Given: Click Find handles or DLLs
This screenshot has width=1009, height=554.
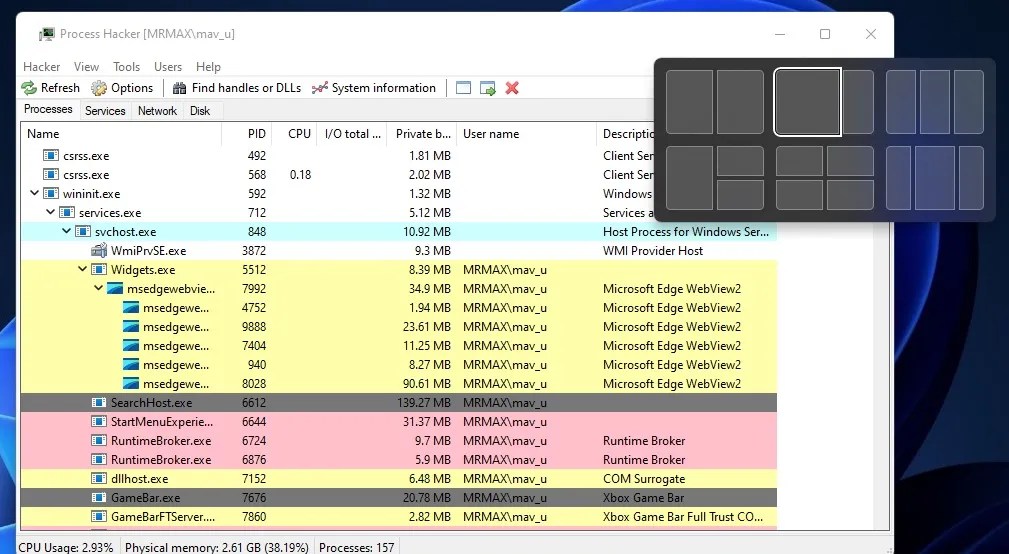Looking at the screenshot, I should tap(237, 88).
